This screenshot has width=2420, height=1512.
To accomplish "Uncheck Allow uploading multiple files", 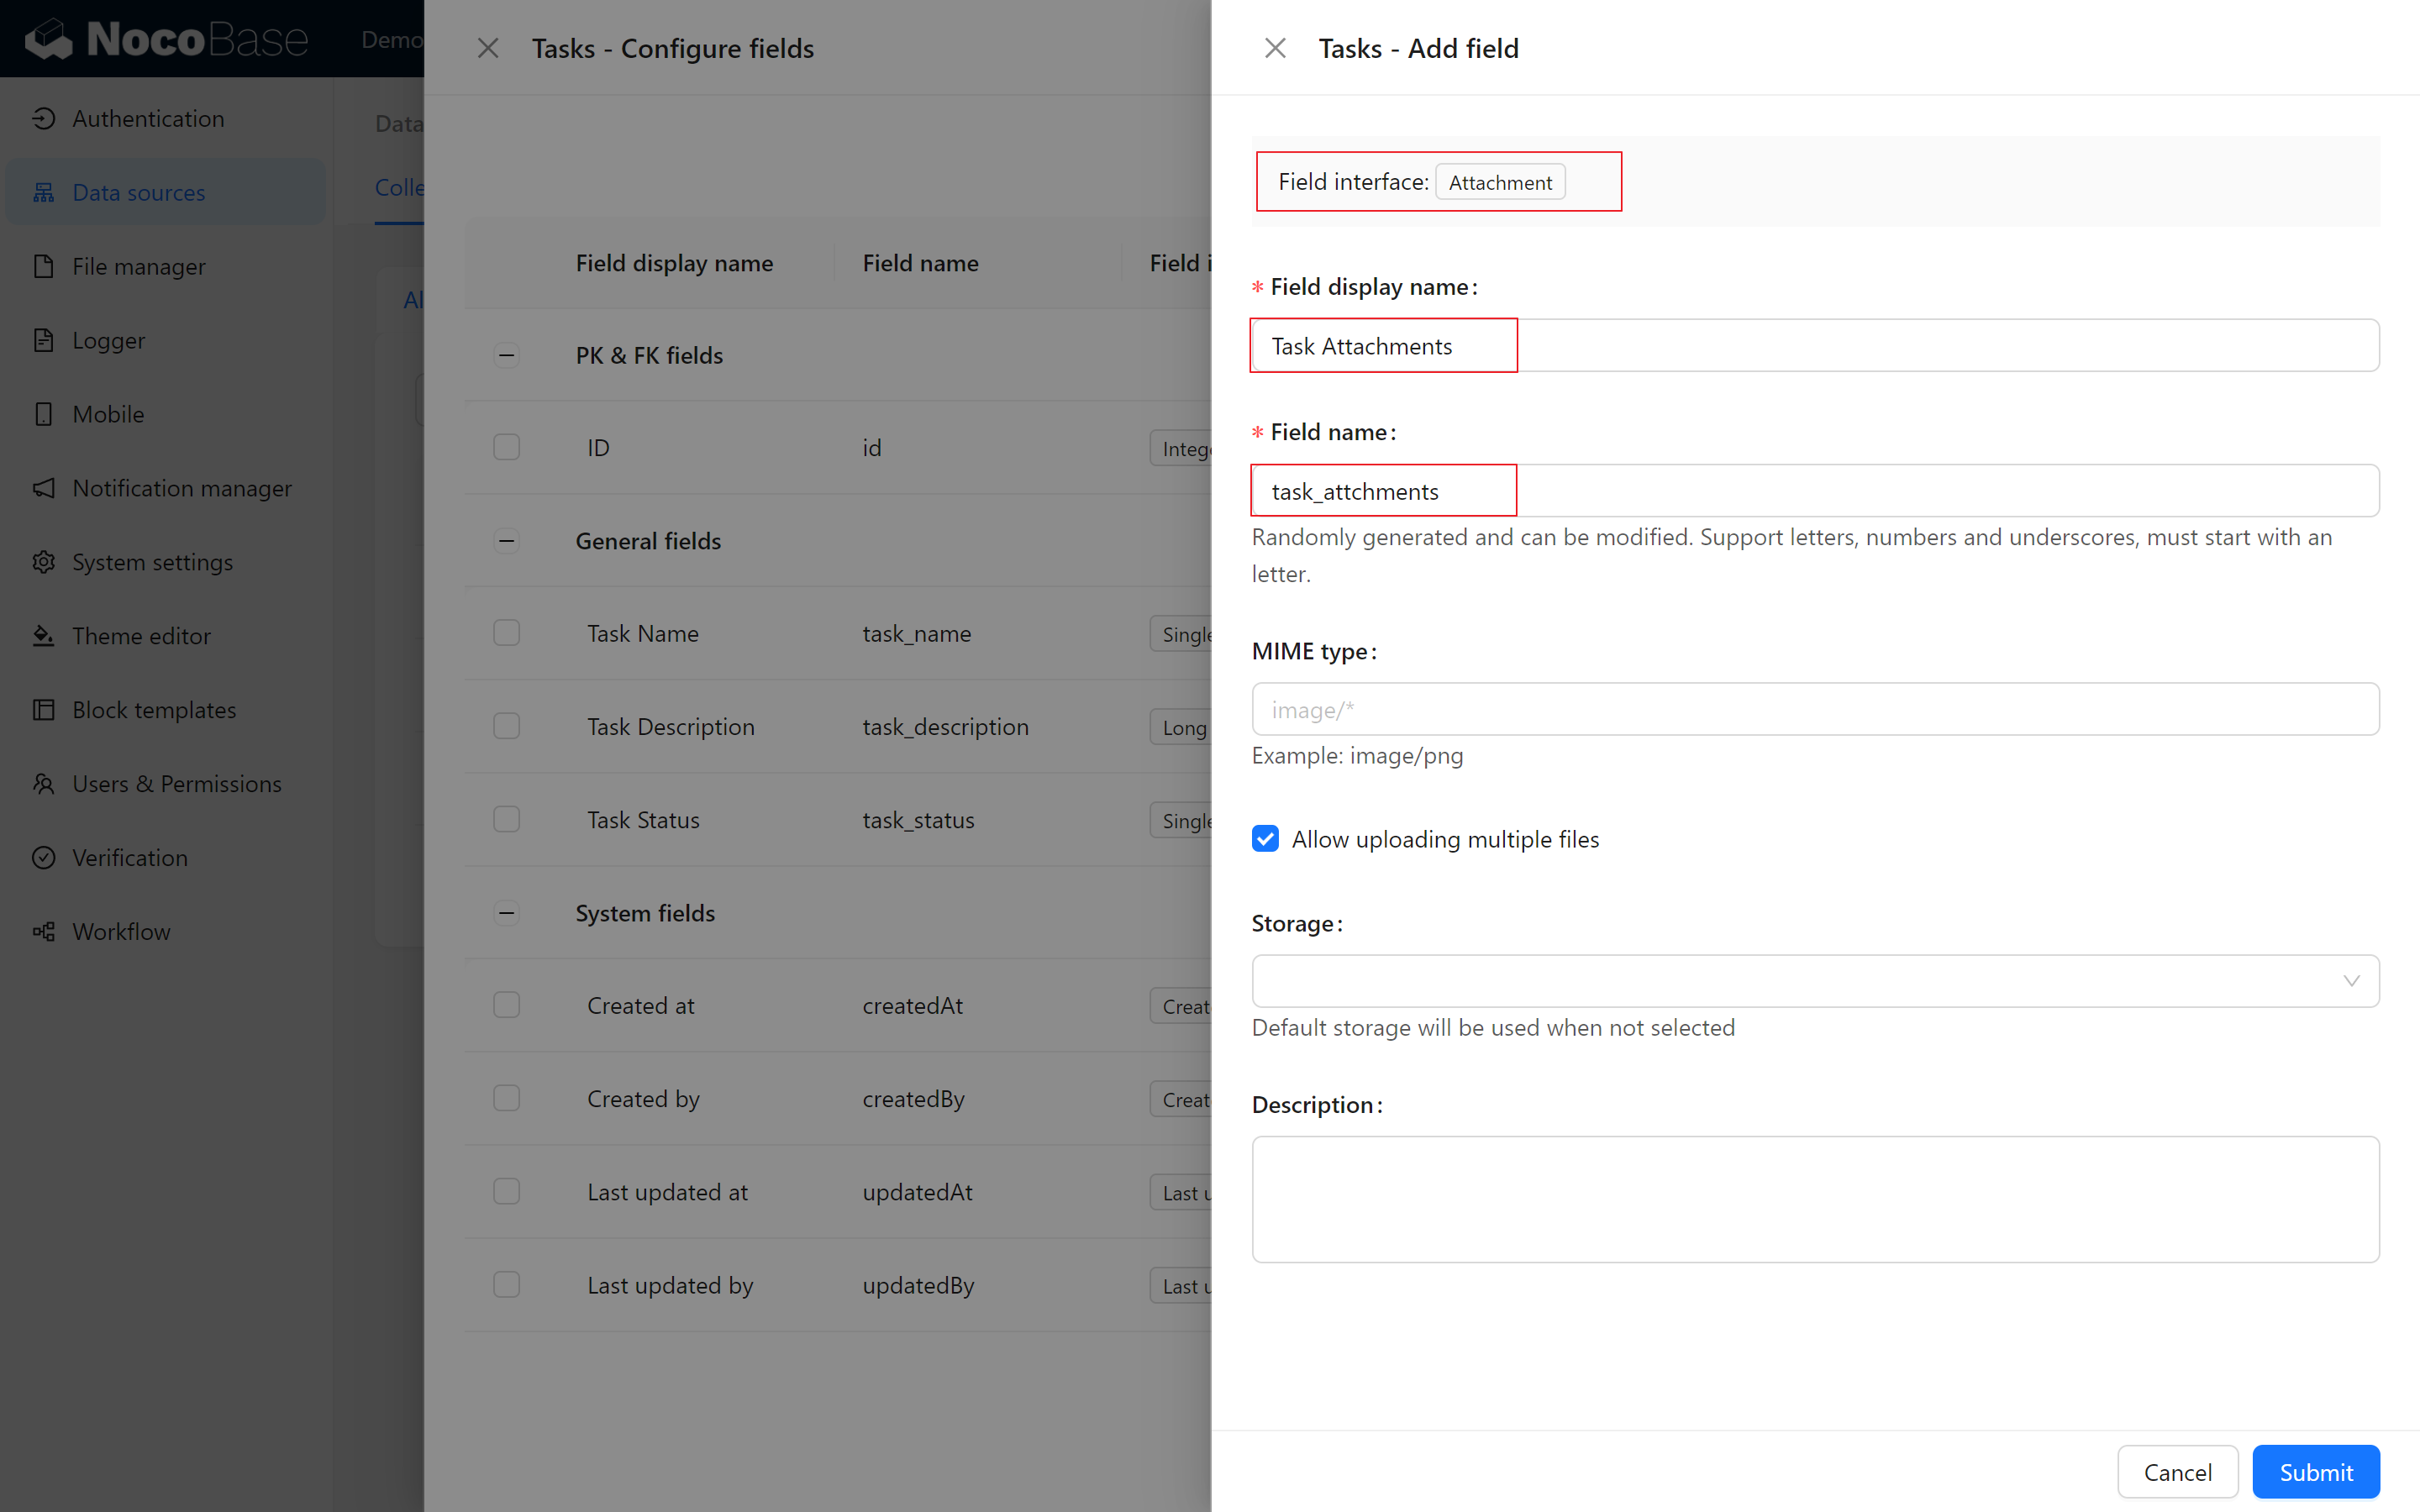I will pos(1265,838).
